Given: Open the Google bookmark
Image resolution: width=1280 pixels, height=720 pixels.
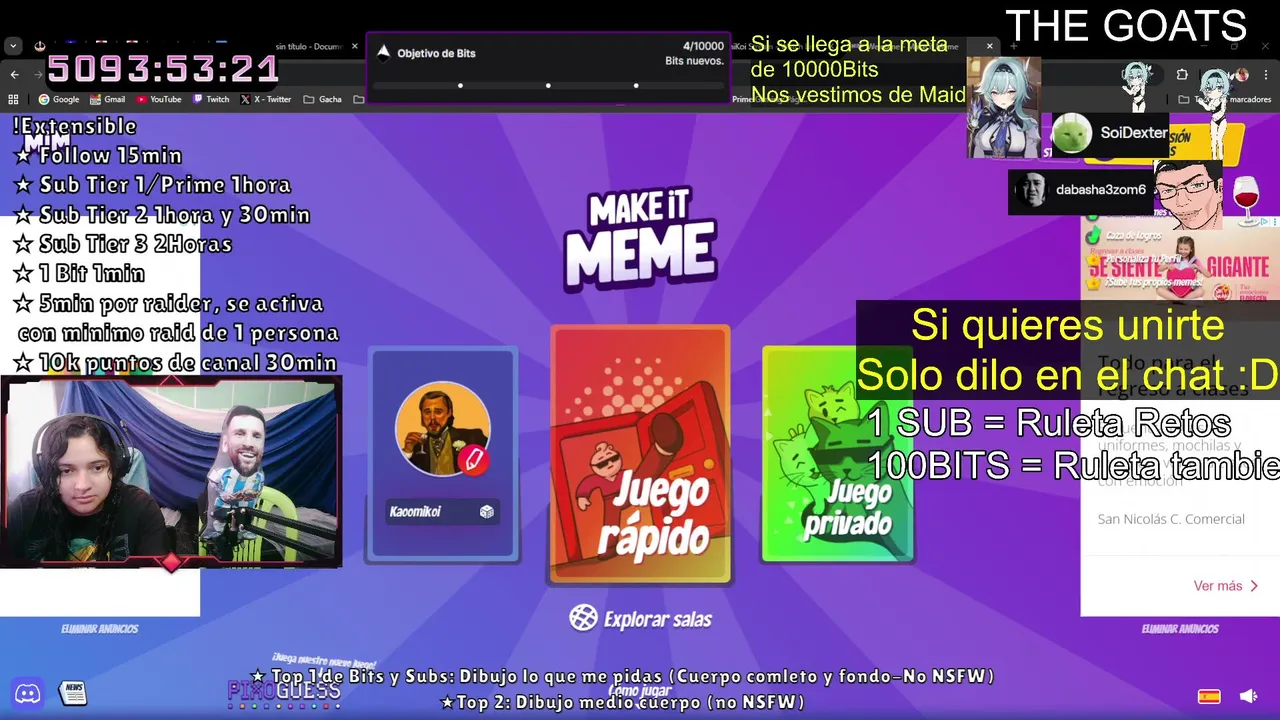Looking at the screenshot, I should [59, 99].
